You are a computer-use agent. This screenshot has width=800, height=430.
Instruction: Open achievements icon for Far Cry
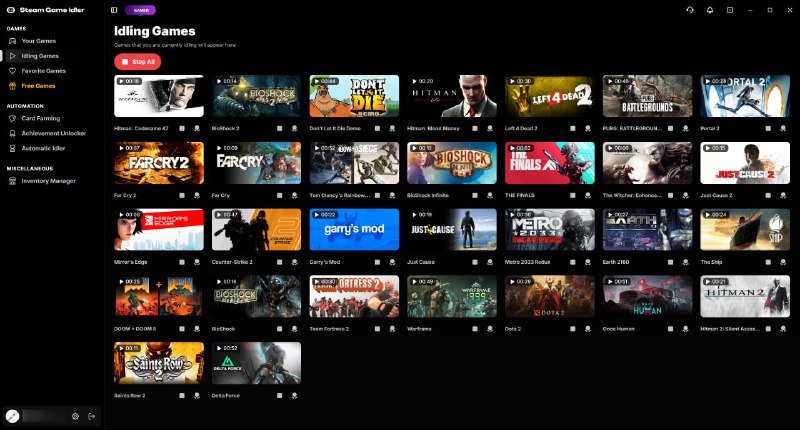[x=294, y=195]
